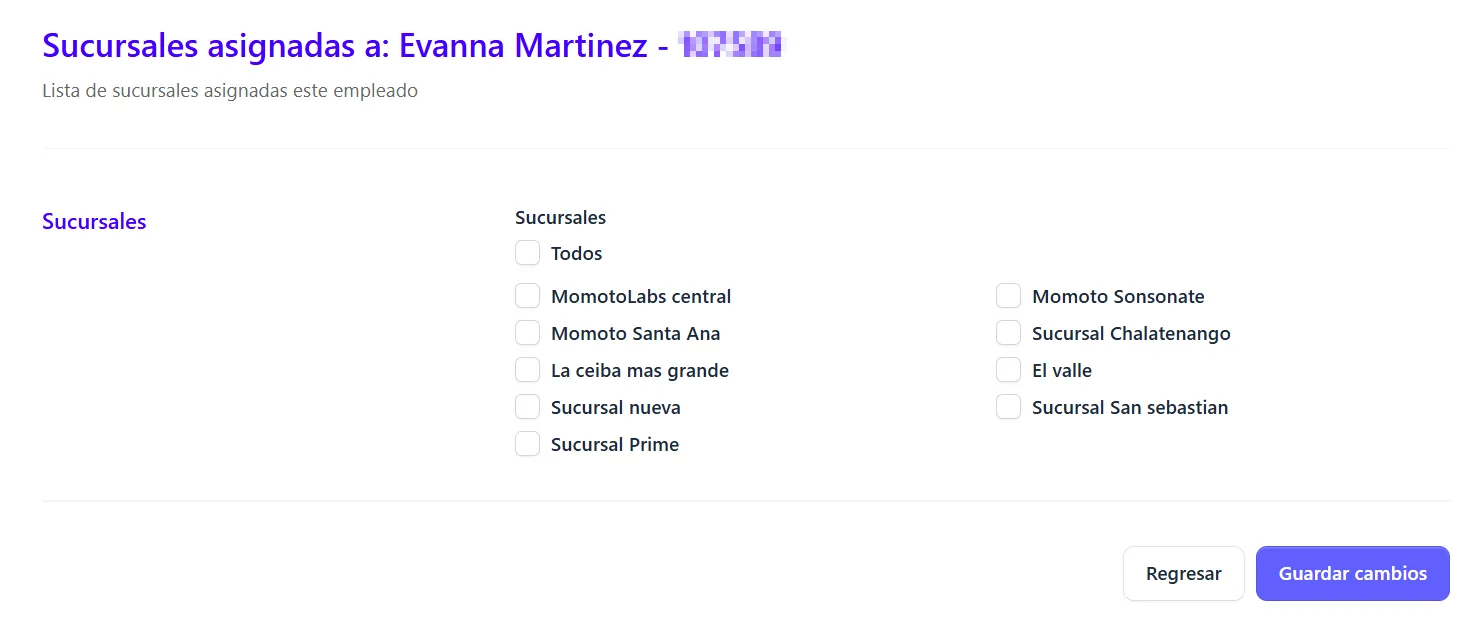Select the La ceiba mas grande checkbox
The width and height of the screenshot is (1472, 623).
[x=527, y=370]
